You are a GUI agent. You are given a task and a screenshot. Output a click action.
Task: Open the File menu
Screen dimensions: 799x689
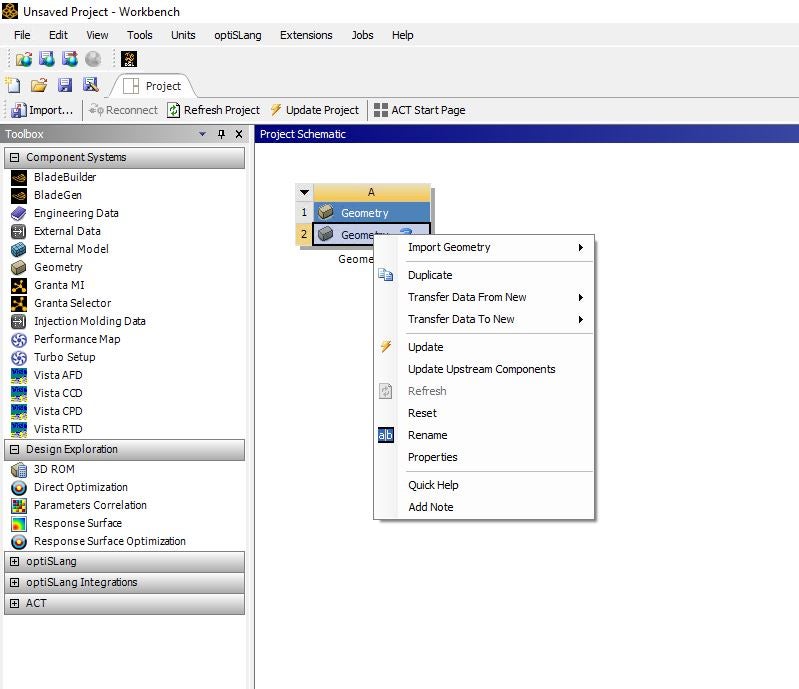22,35
